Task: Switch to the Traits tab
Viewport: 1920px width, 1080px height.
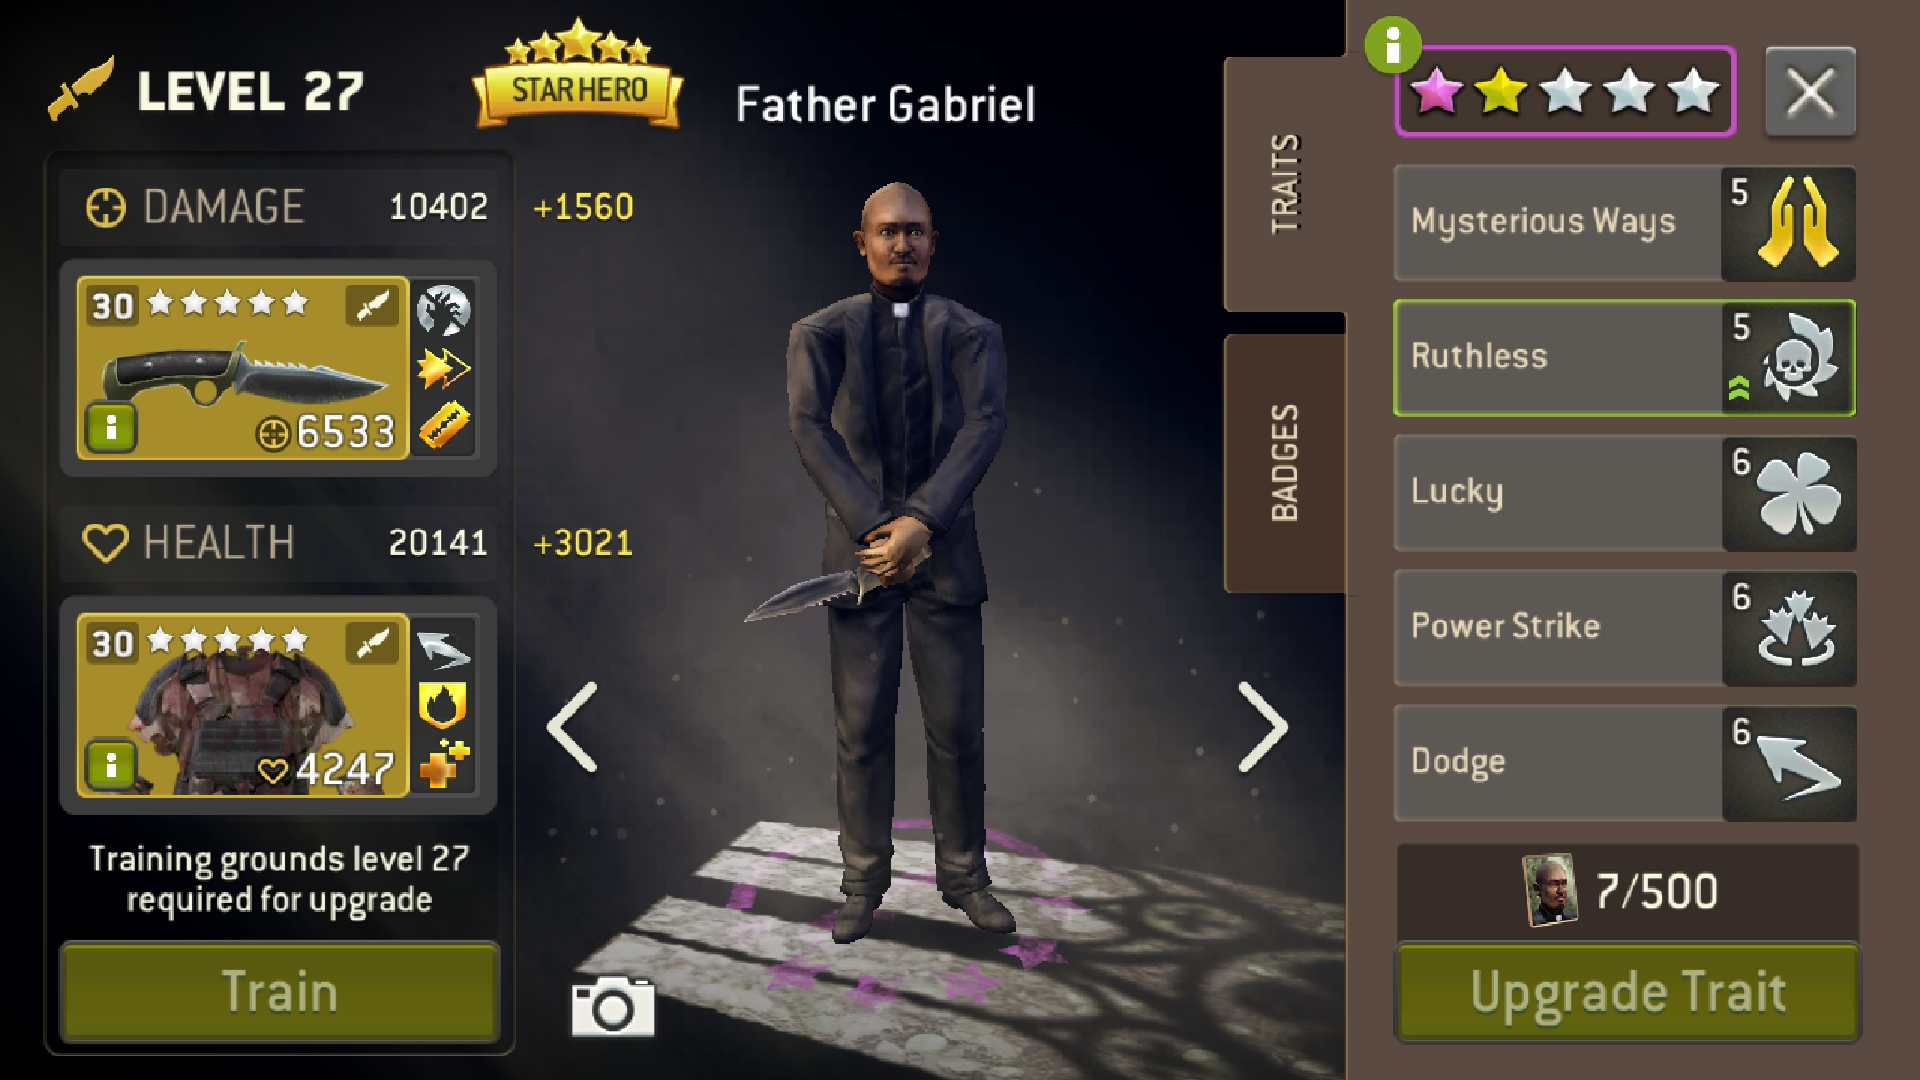Action: 1285,184
